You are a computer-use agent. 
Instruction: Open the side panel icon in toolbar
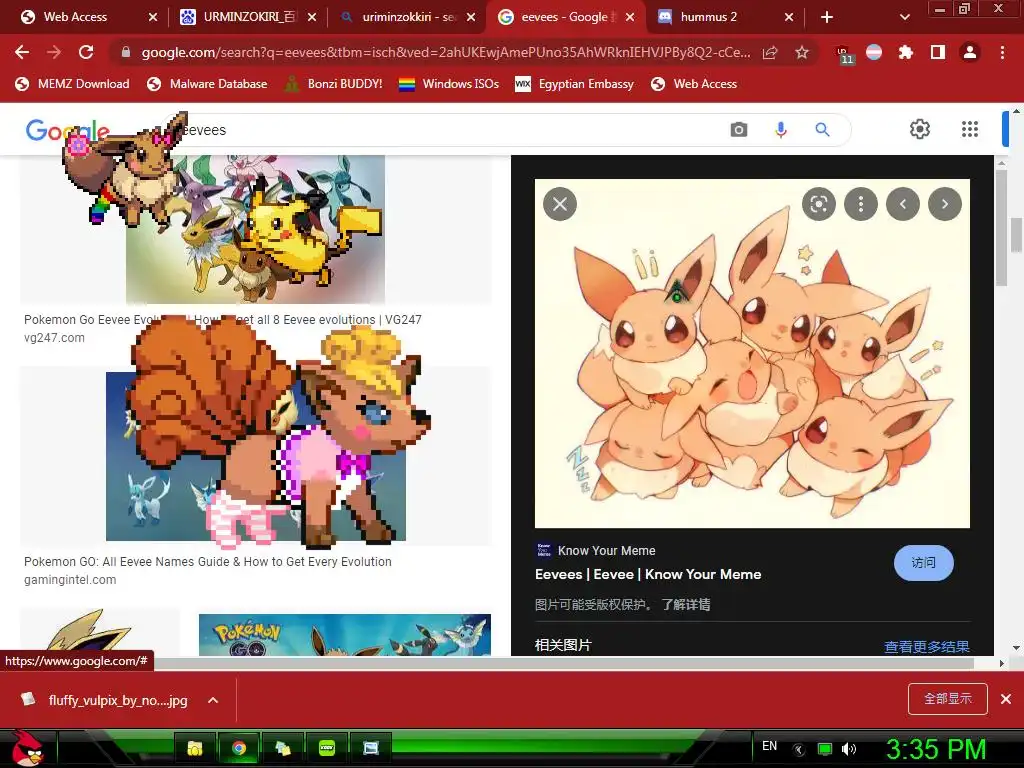coord(938,52)
